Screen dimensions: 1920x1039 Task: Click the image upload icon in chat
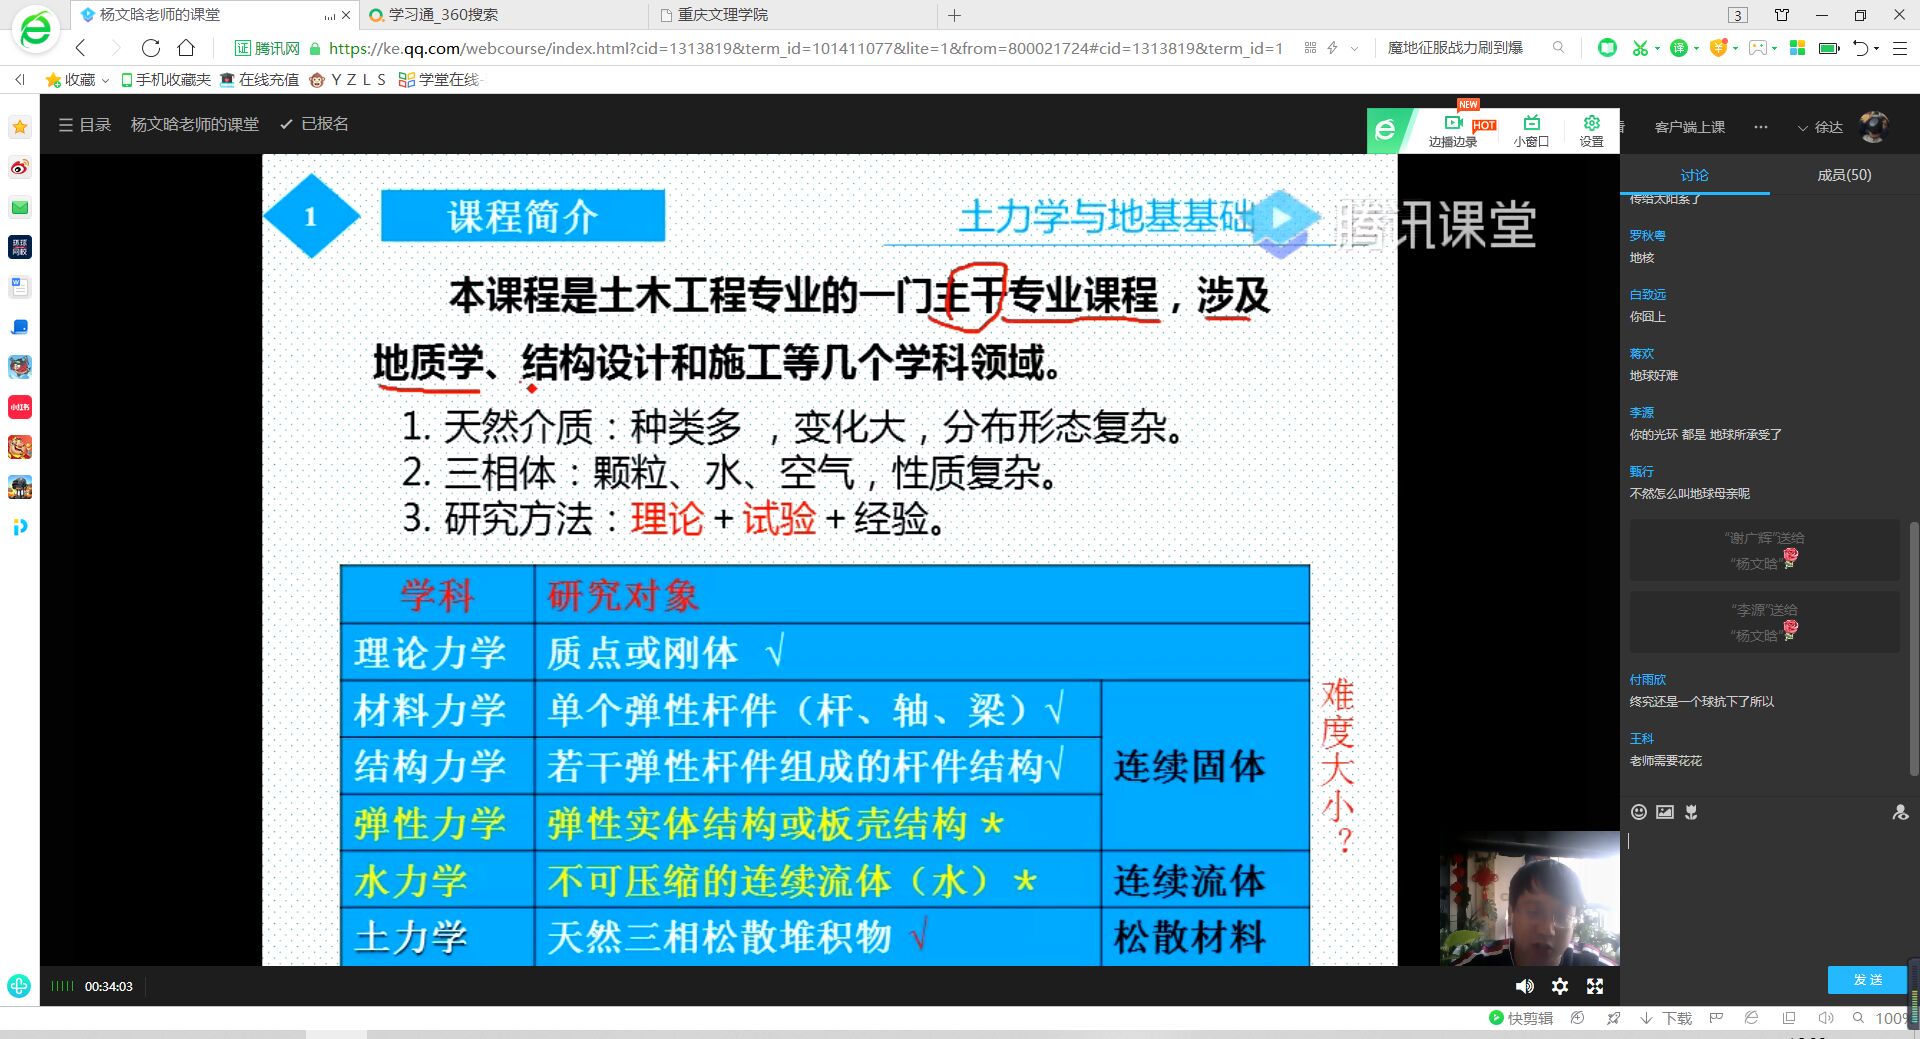point(1664,812)
